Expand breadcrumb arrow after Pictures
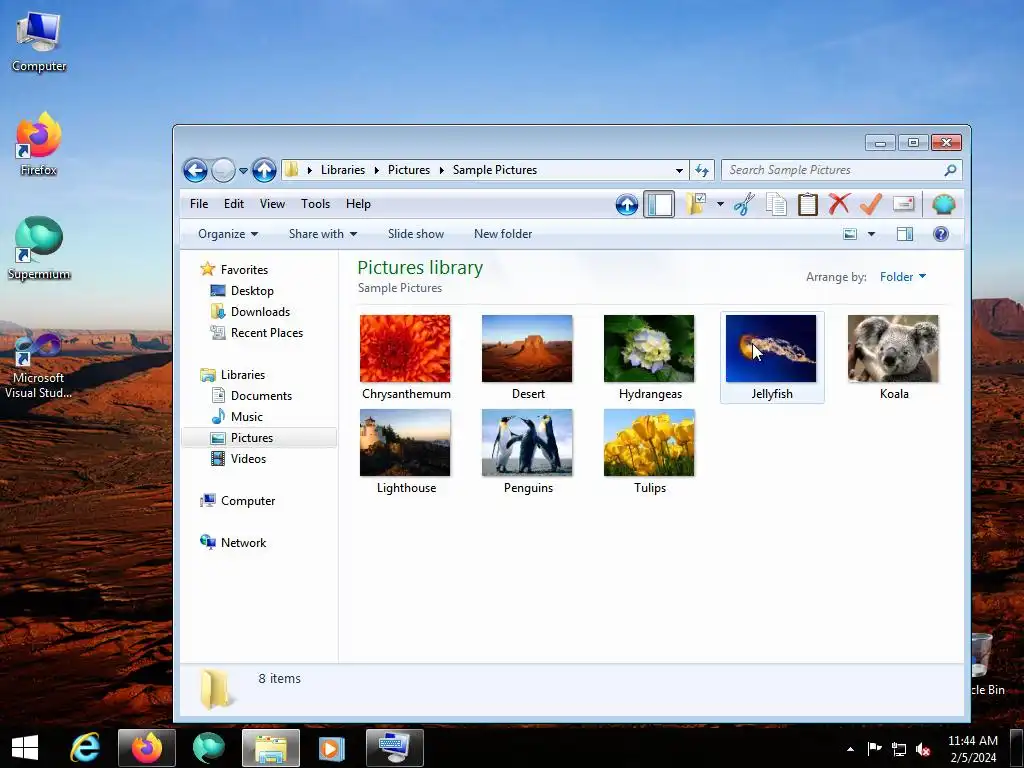Viewport: 1024px width, 768px height. coord(441,170)
